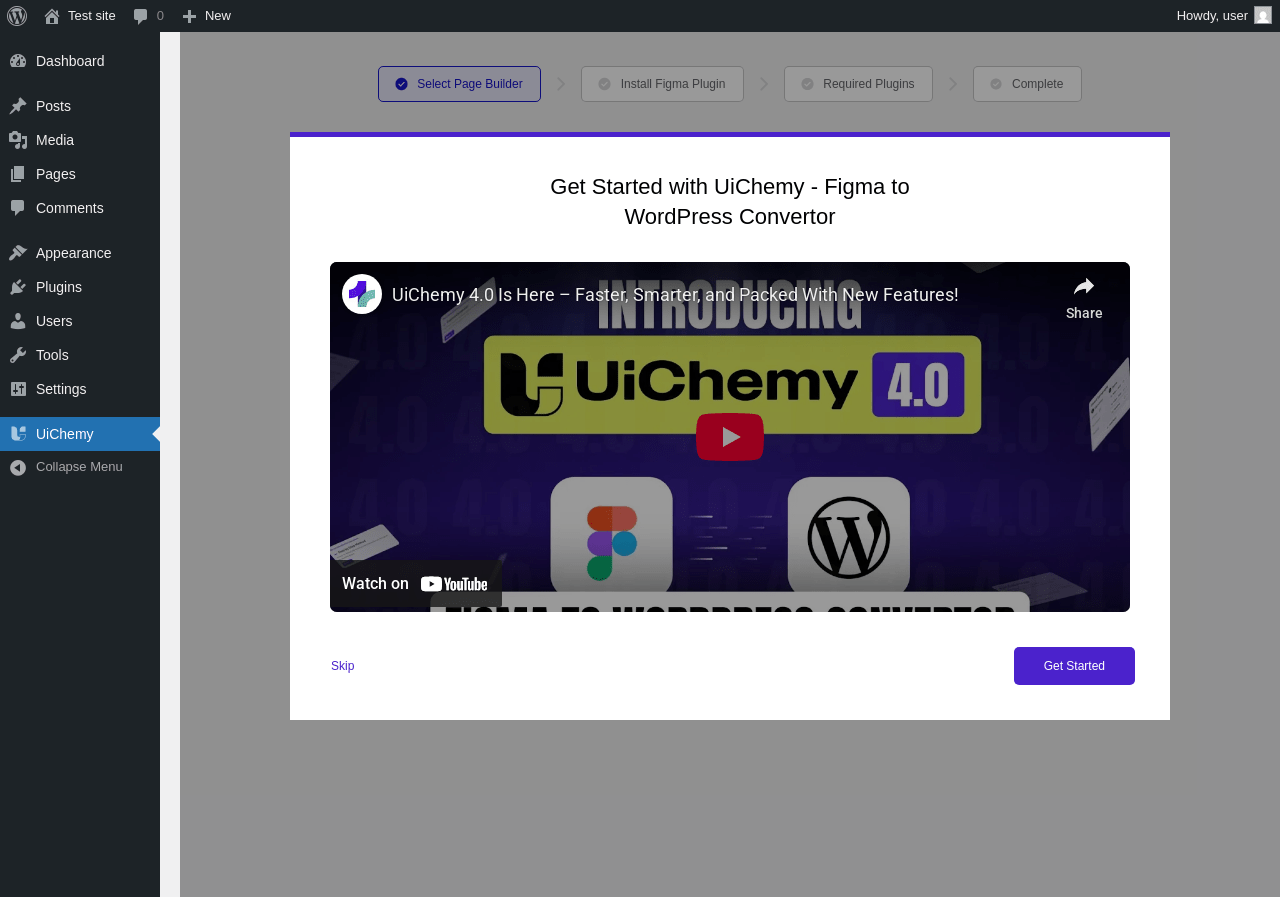Select the Select Page Builder step
The width and height of the screenshot is (1280, 897).
click(x=459, y=84)
